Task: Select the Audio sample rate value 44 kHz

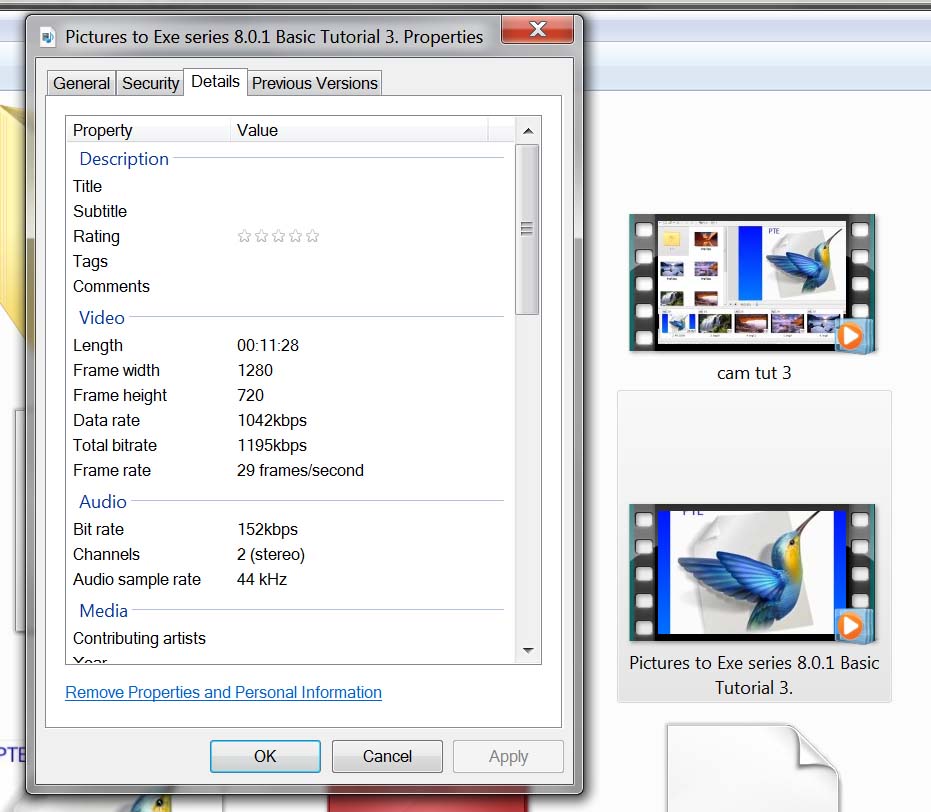Action: (262, 579)
